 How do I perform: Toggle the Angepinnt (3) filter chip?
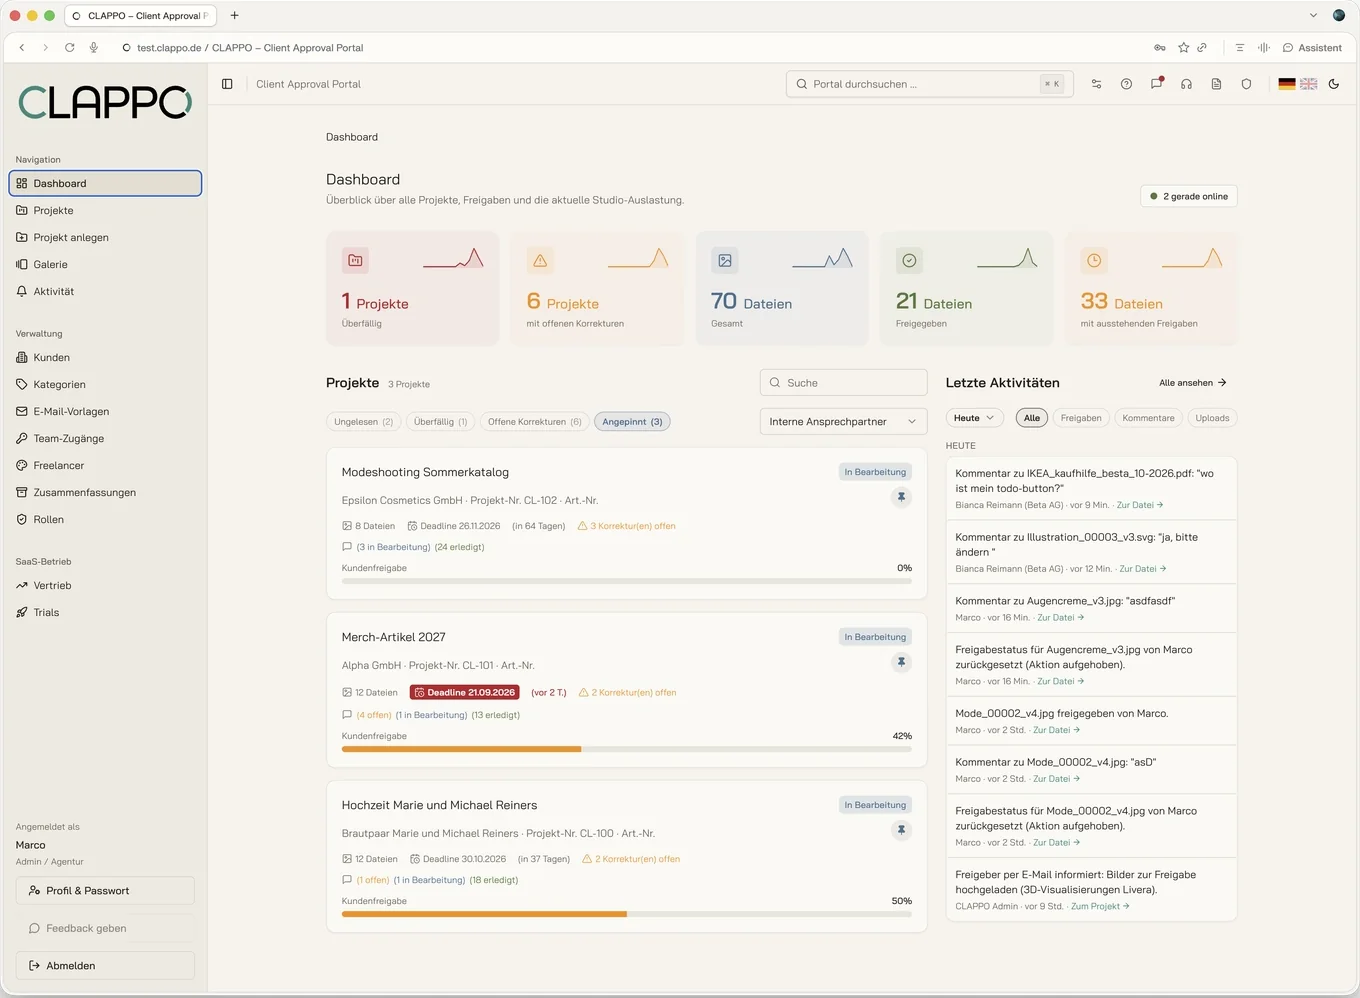point(632,422)
